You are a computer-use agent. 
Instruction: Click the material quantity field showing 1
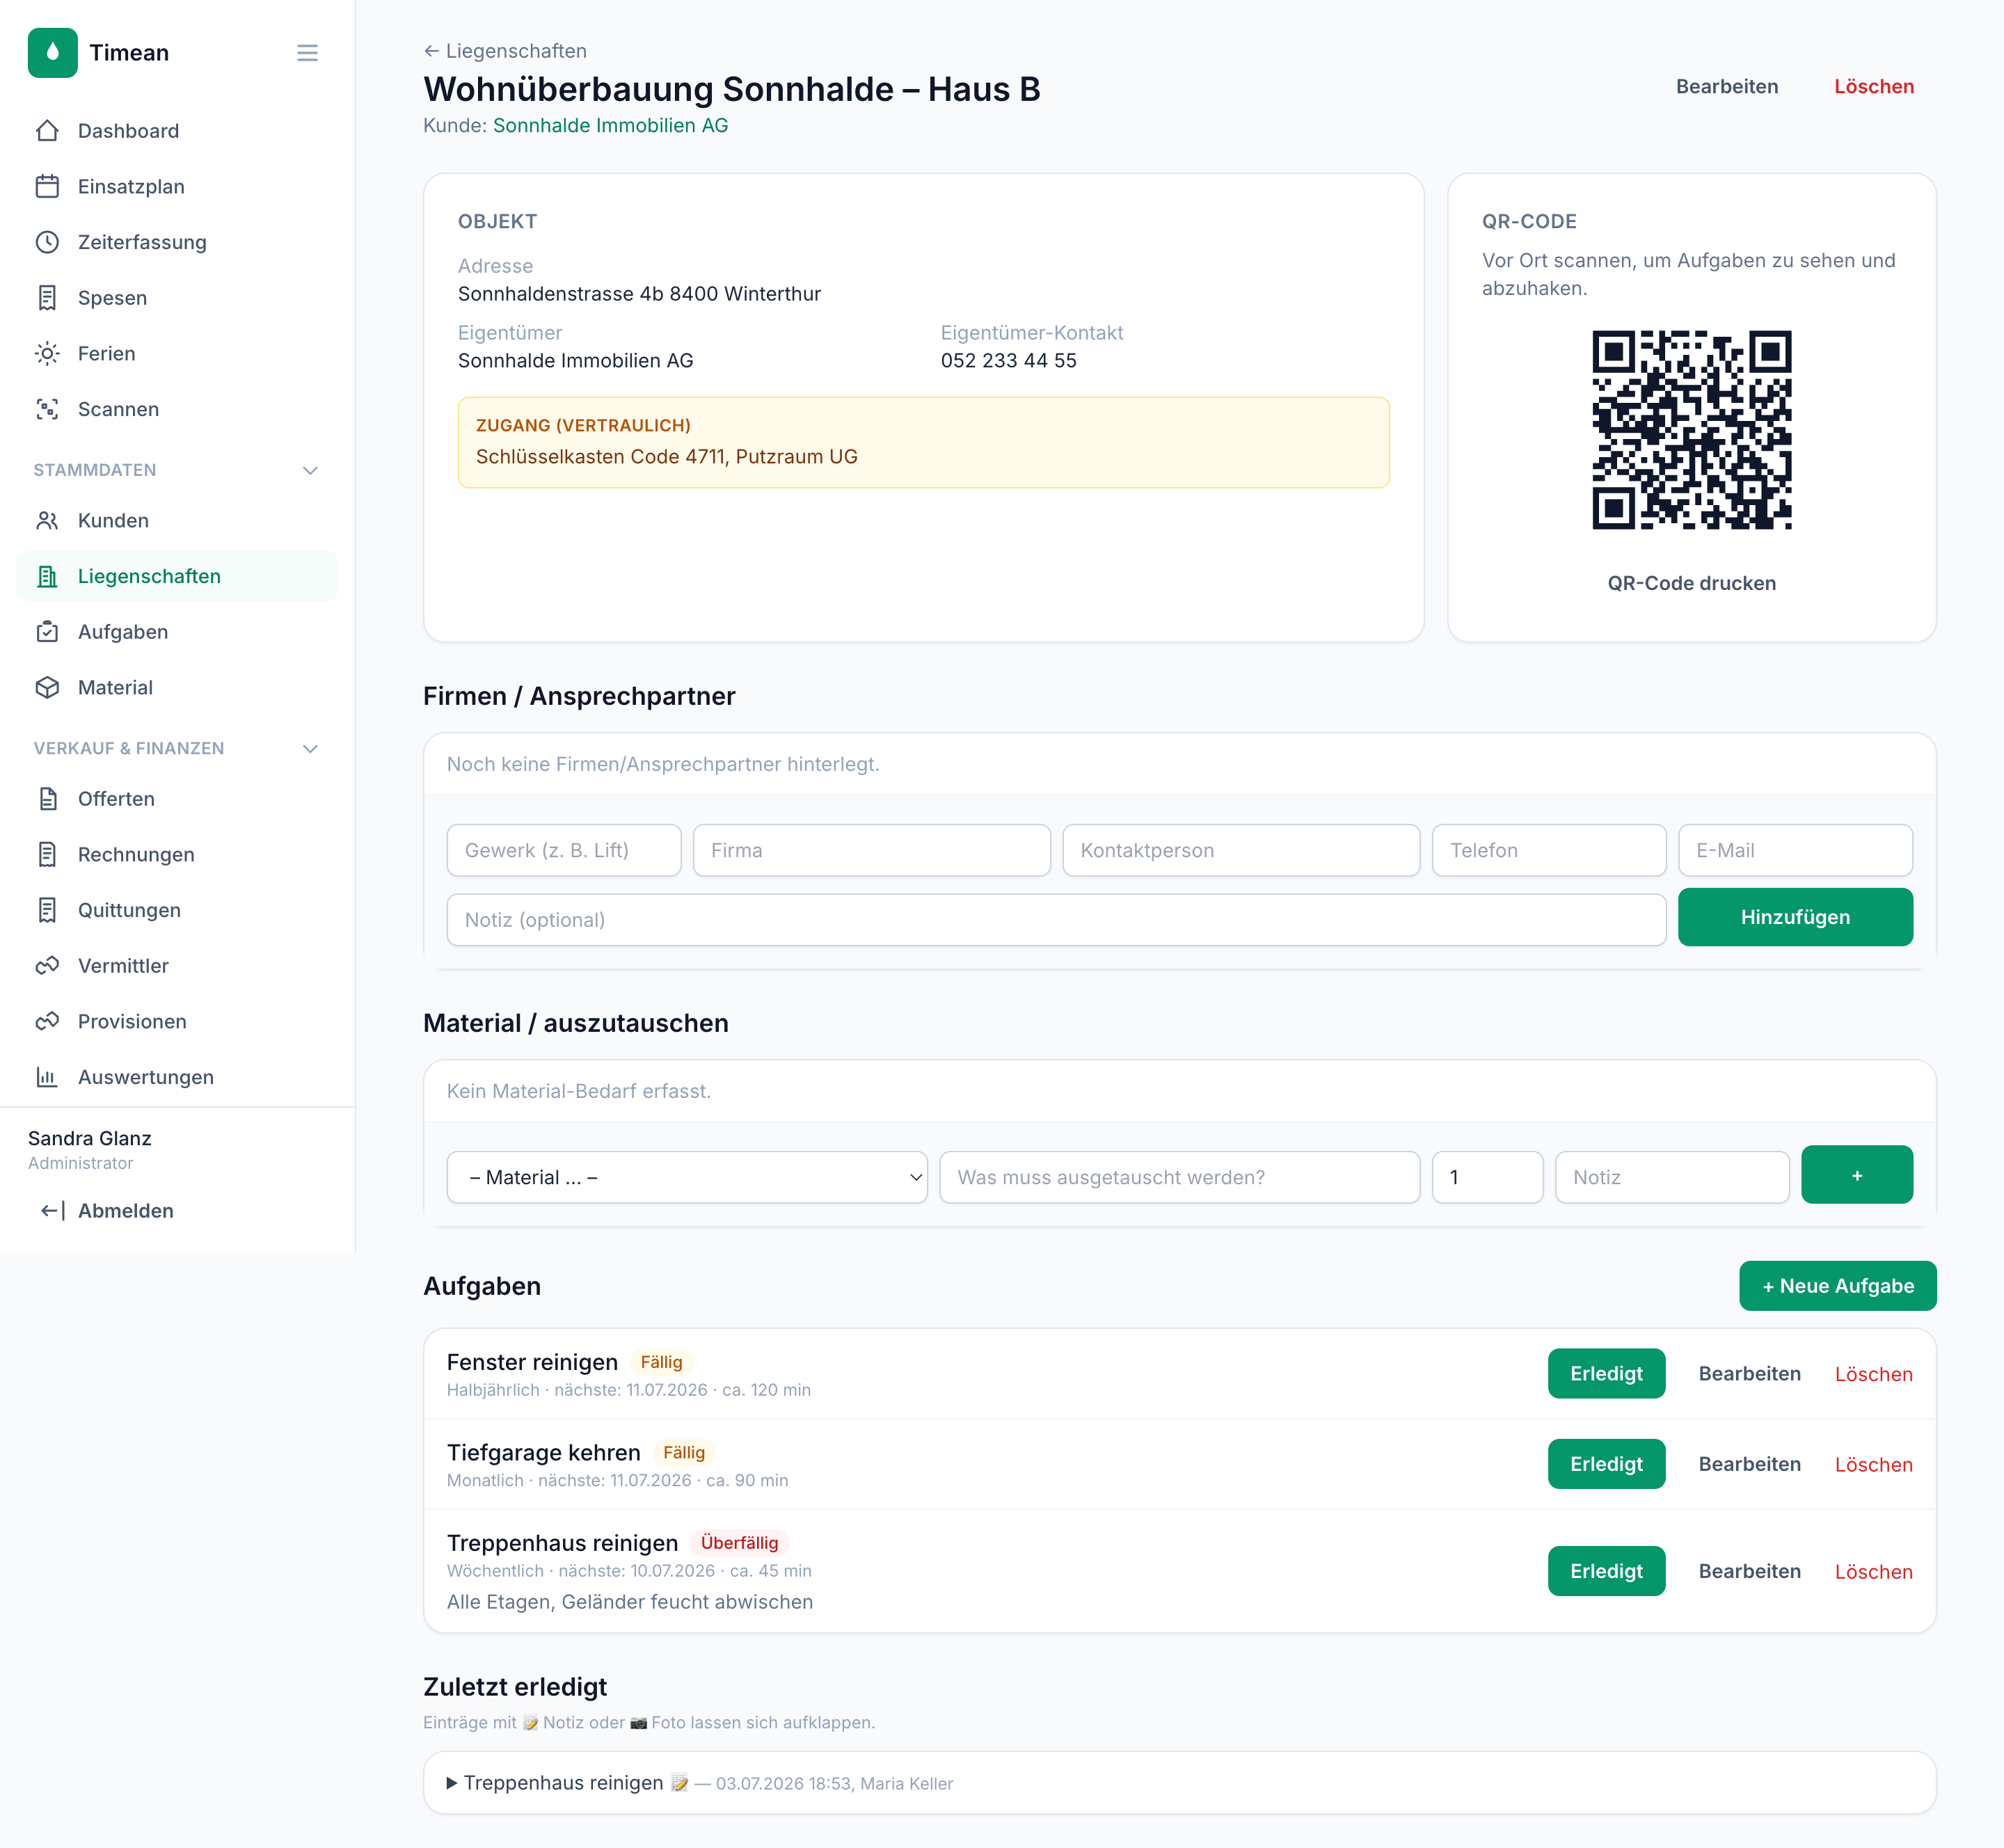1487,1177
